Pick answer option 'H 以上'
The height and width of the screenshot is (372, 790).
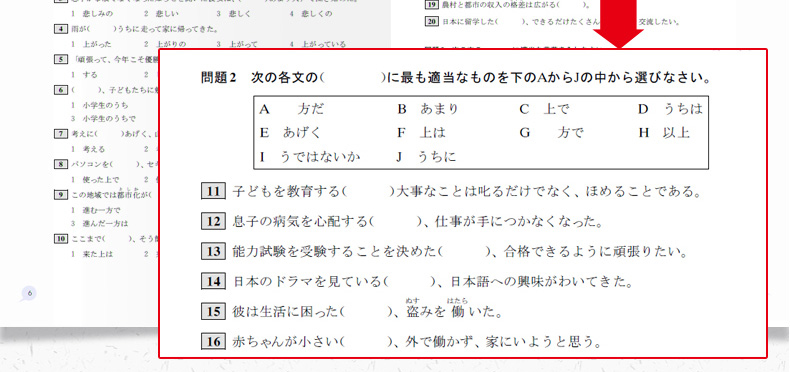tap(664, 133)
